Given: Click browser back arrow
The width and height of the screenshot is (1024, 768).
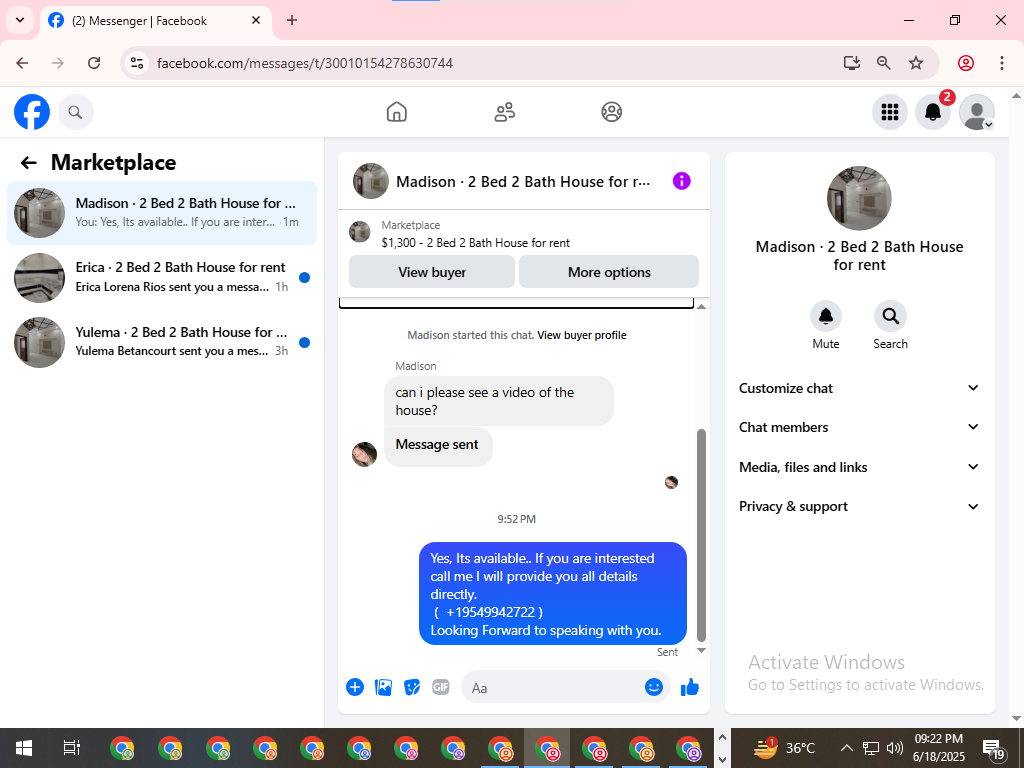Looking at the screenshot, I should pyautogui.click(x=22, y=63).
